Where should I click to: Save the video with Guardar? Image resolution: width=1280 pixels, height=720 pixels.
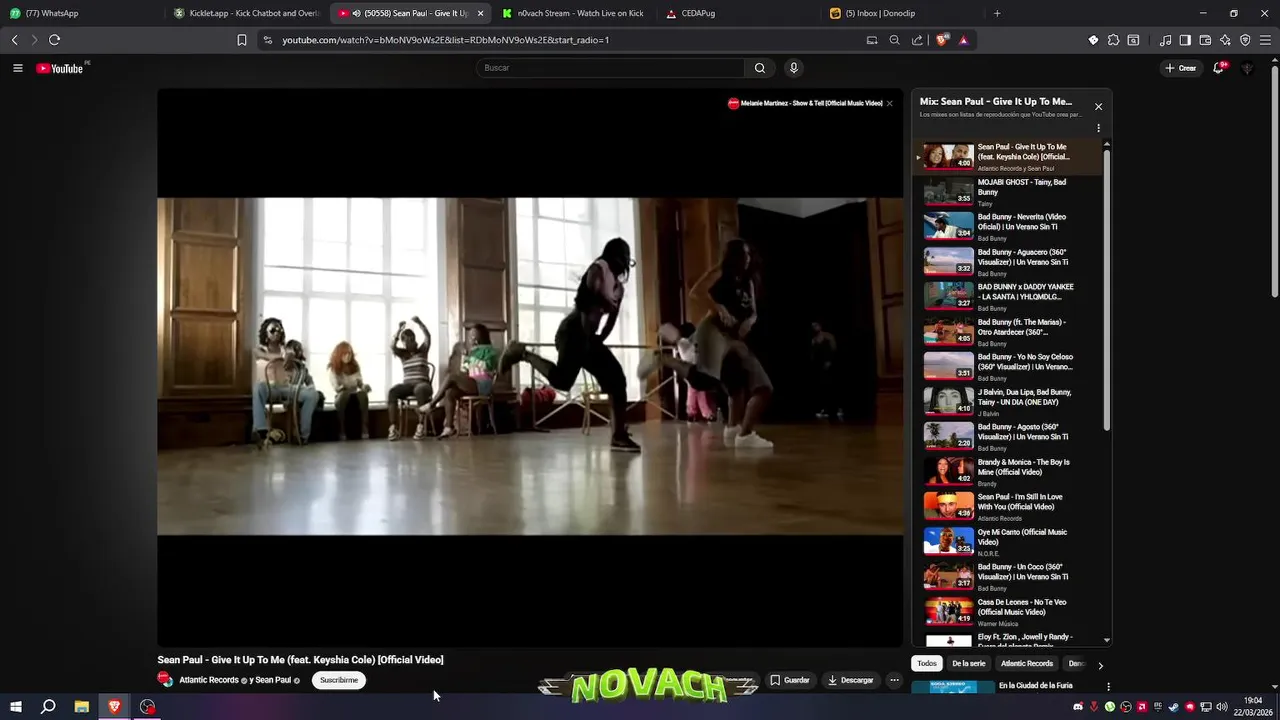click(790, 680)
